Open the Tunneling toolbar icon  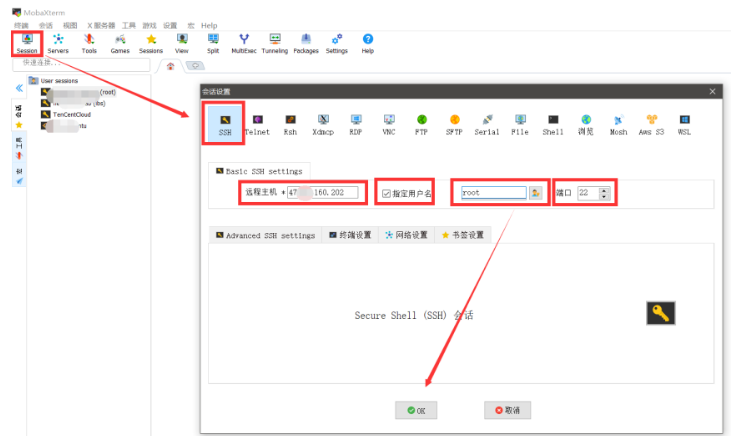(x=275, y=44)
